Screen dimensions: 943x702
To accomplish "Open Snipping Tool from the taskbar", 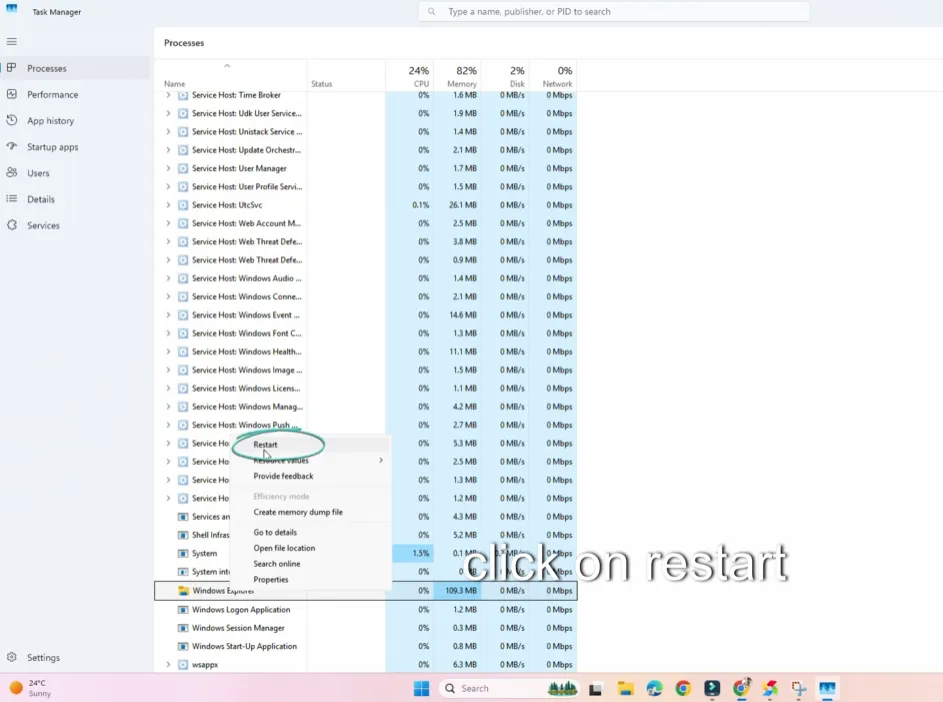I will 799,688.
